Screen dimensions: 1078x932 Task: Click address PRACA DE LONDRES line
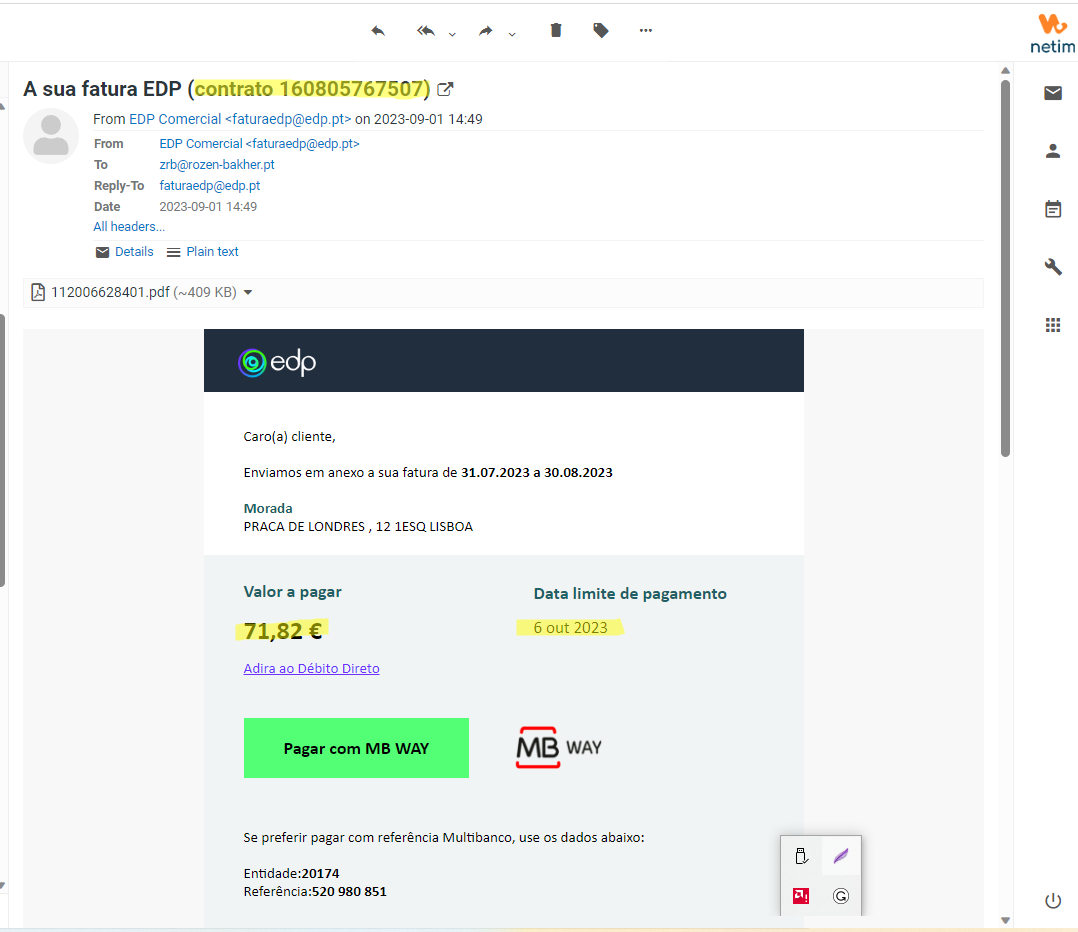[x=358, y=526]
